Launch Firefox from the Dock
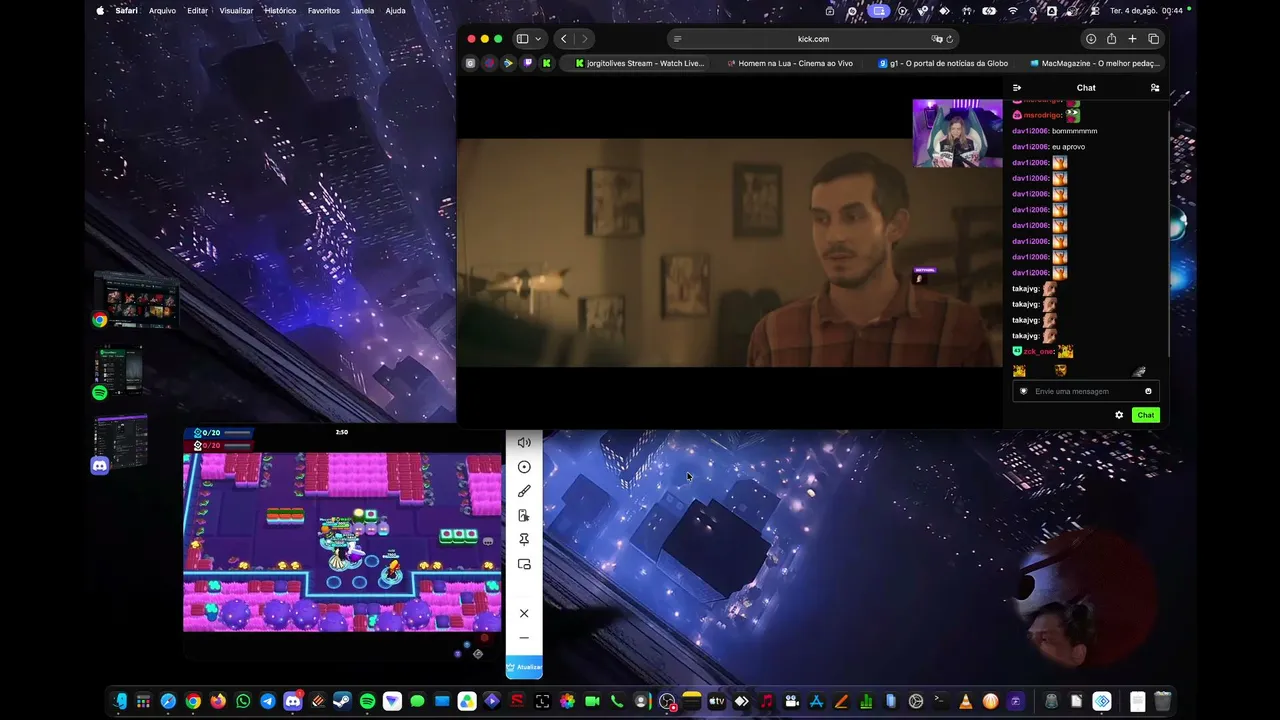Viewport: 1280px width, 720px height. [x=218, y=701]
